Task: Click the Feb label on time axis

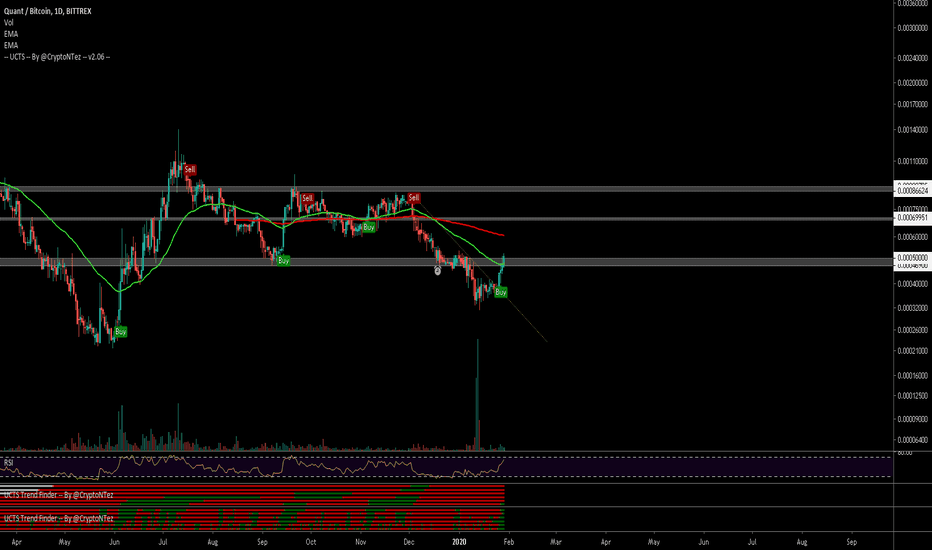Action: [509, 542]
